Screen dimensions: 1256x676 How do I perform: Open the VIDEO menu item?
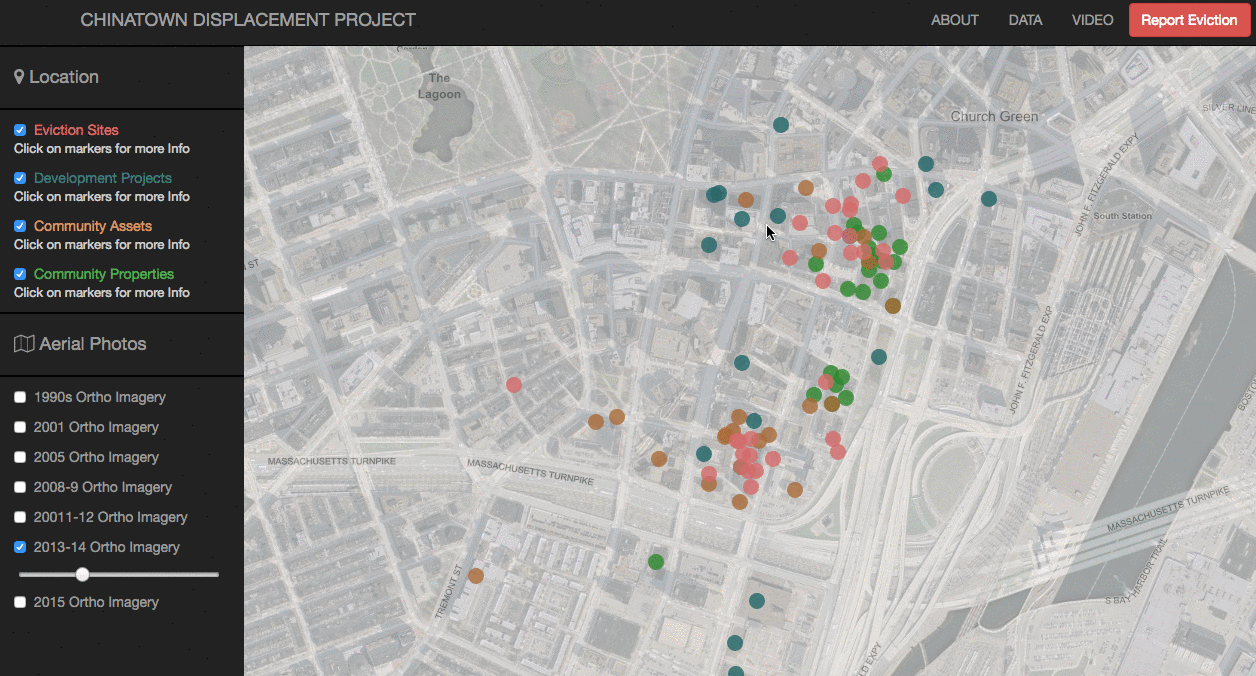click(x=1092, y=20)
